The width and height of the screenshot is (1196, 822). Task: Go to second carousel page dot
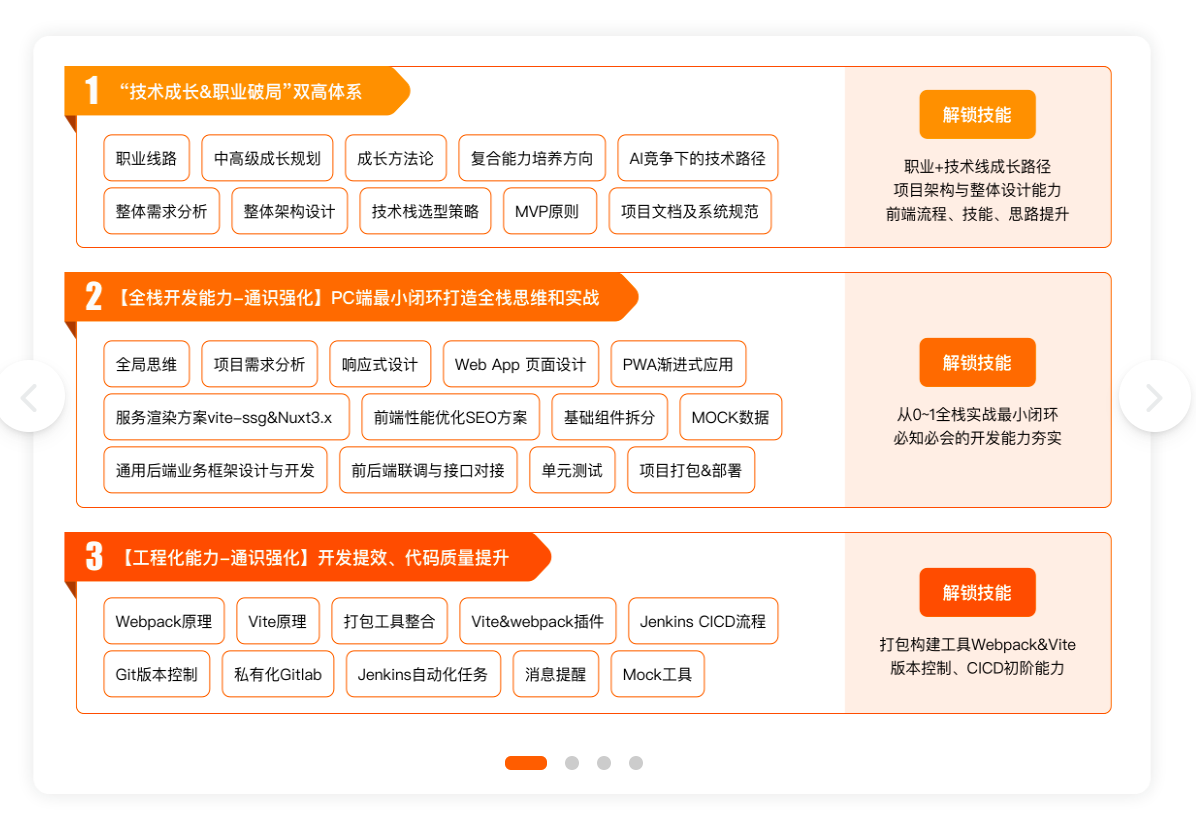pyautogui.click(x=572, y=763)
